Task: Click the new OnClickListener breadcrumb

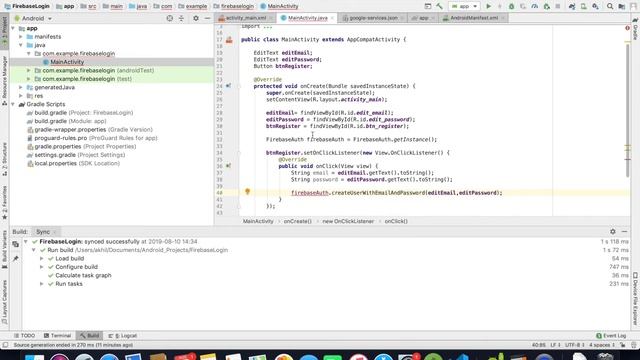Action: [x=348, y=221]
